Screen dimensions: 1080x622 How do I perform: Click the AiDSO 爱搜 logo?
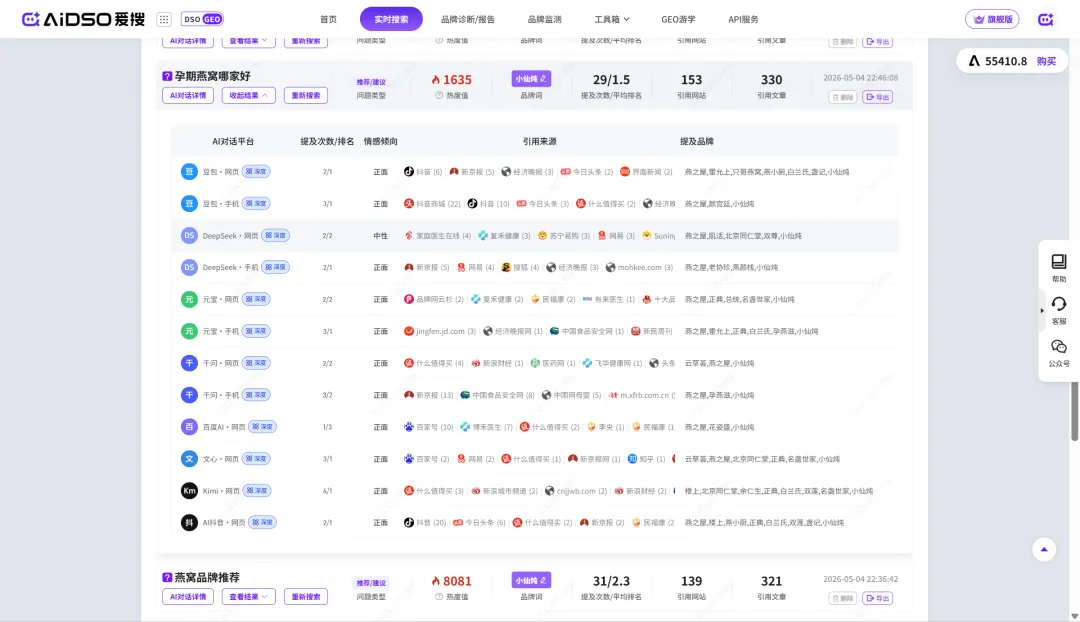83,19
